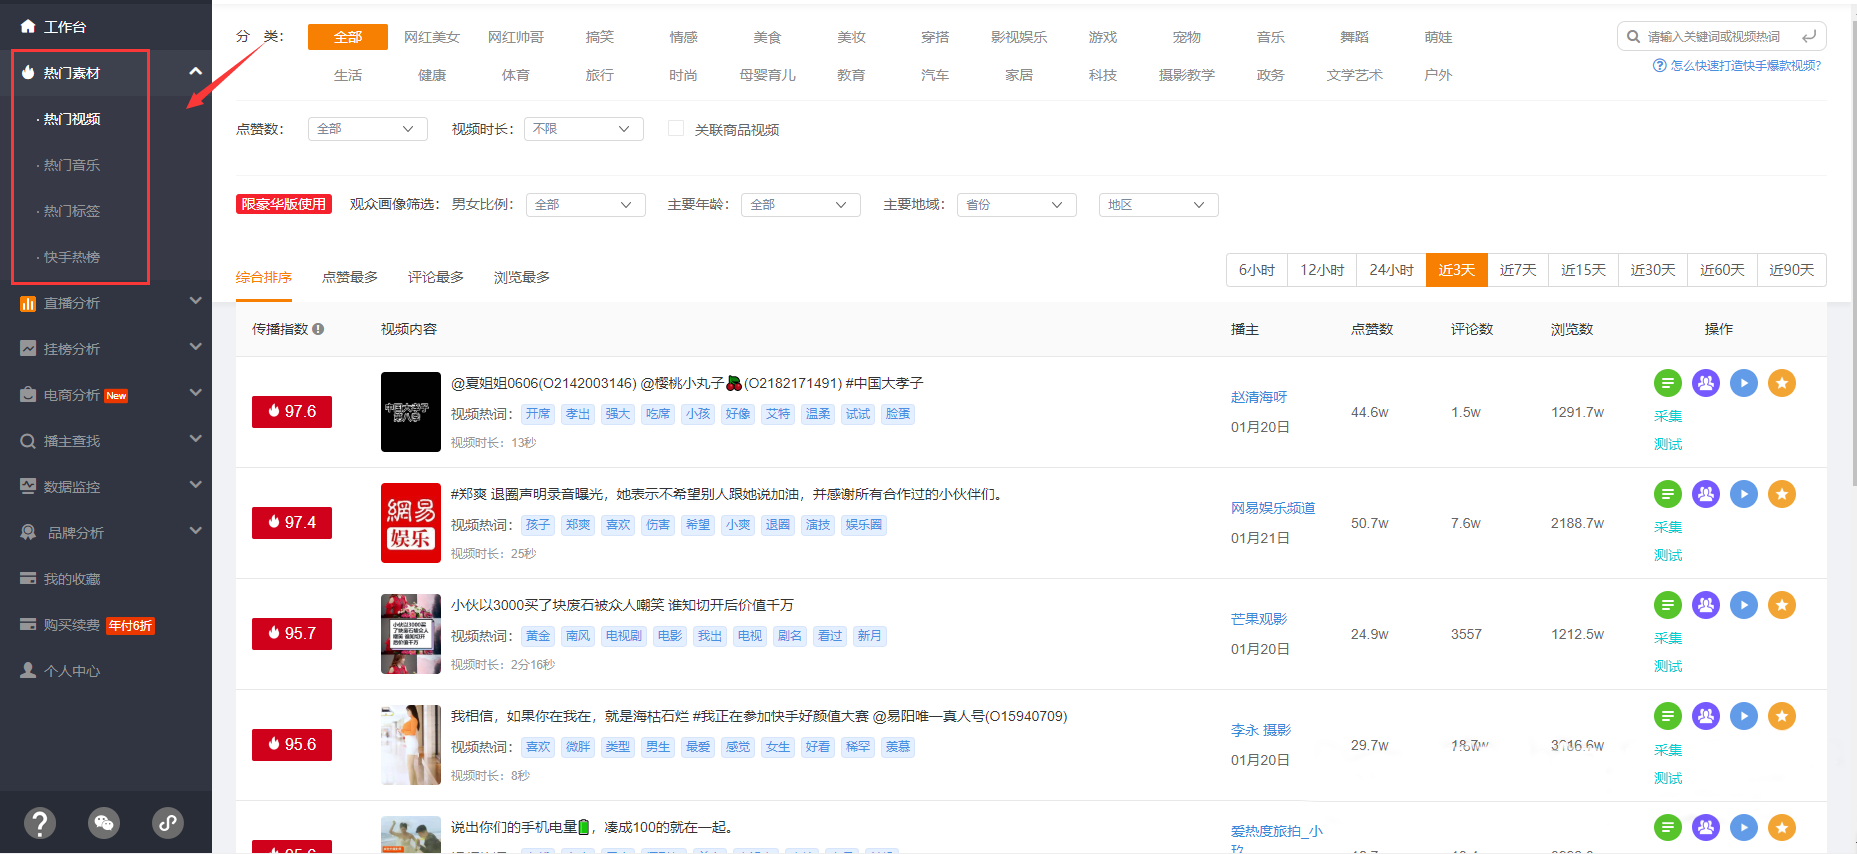Open the 省份 region dropdown

tap(1017, 205)
